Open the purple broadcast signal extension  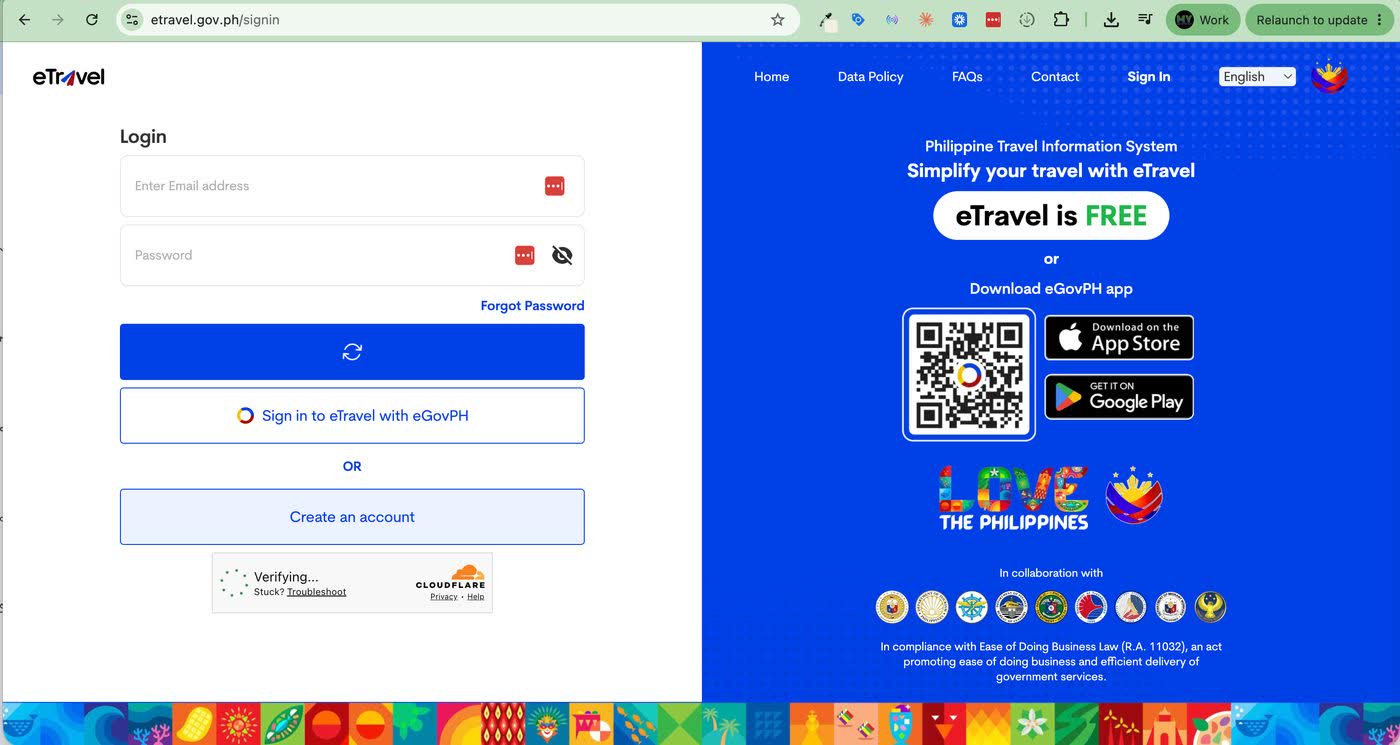(892, 20)
